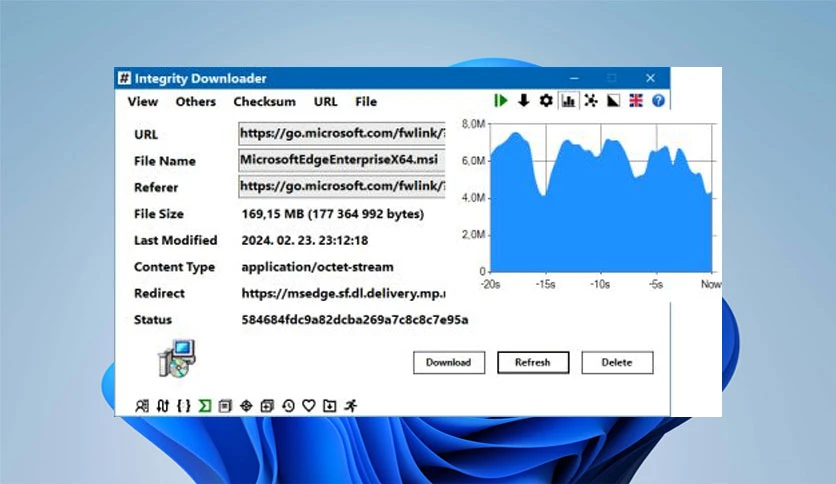Open help with the blue question mark
This screenshot has height=484, width=836.
pyautogui.click(x=658, y=100)
